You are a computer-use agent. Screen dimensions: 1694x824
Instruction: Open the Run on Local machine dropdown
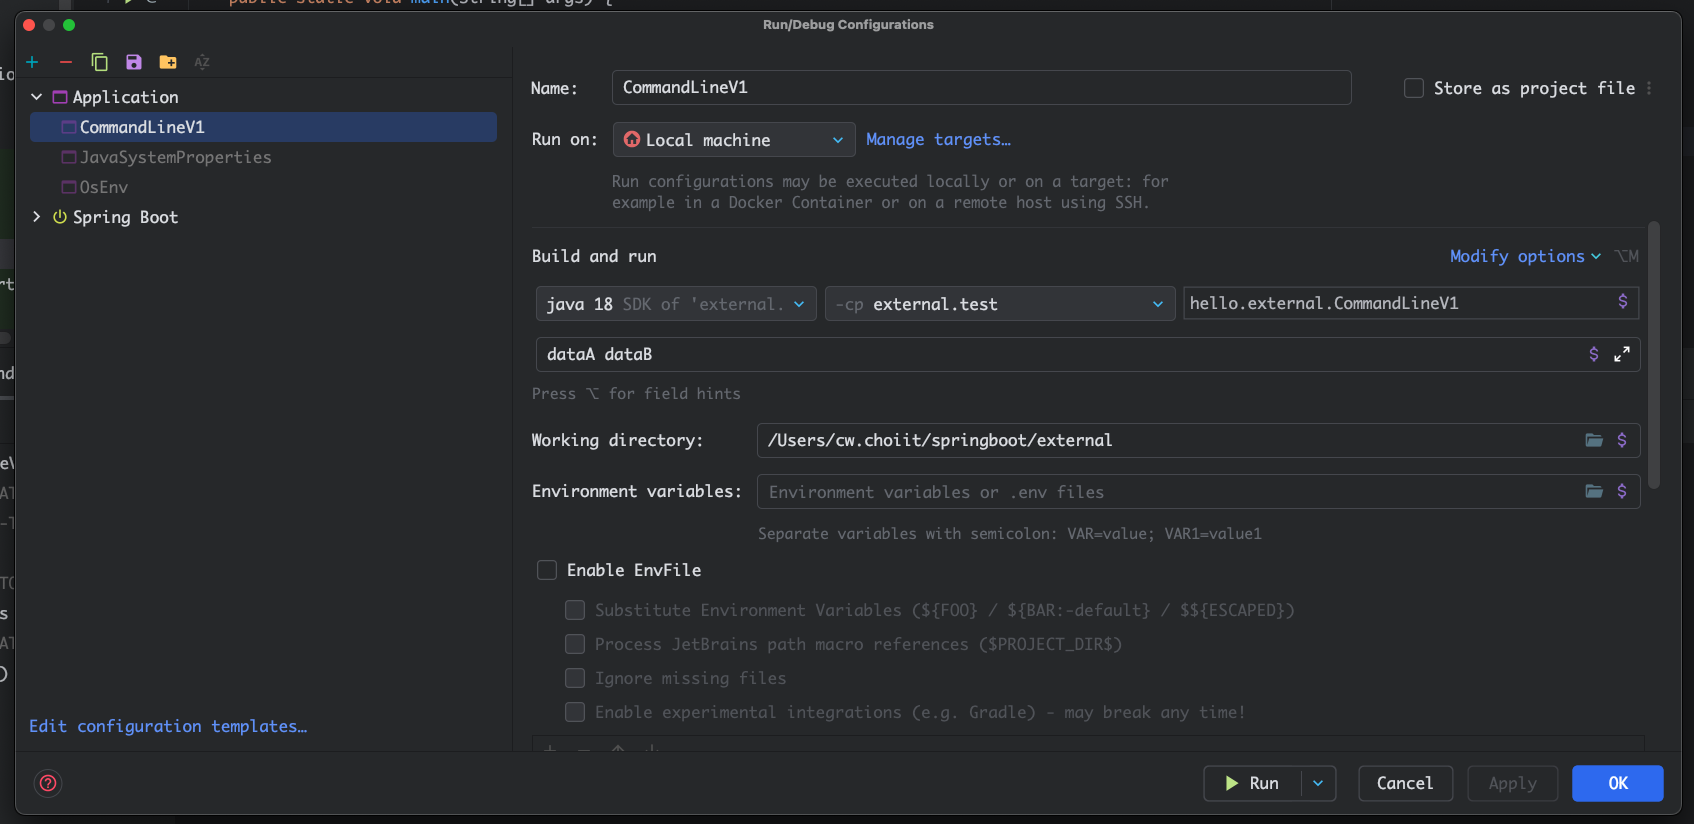point(734,140)
